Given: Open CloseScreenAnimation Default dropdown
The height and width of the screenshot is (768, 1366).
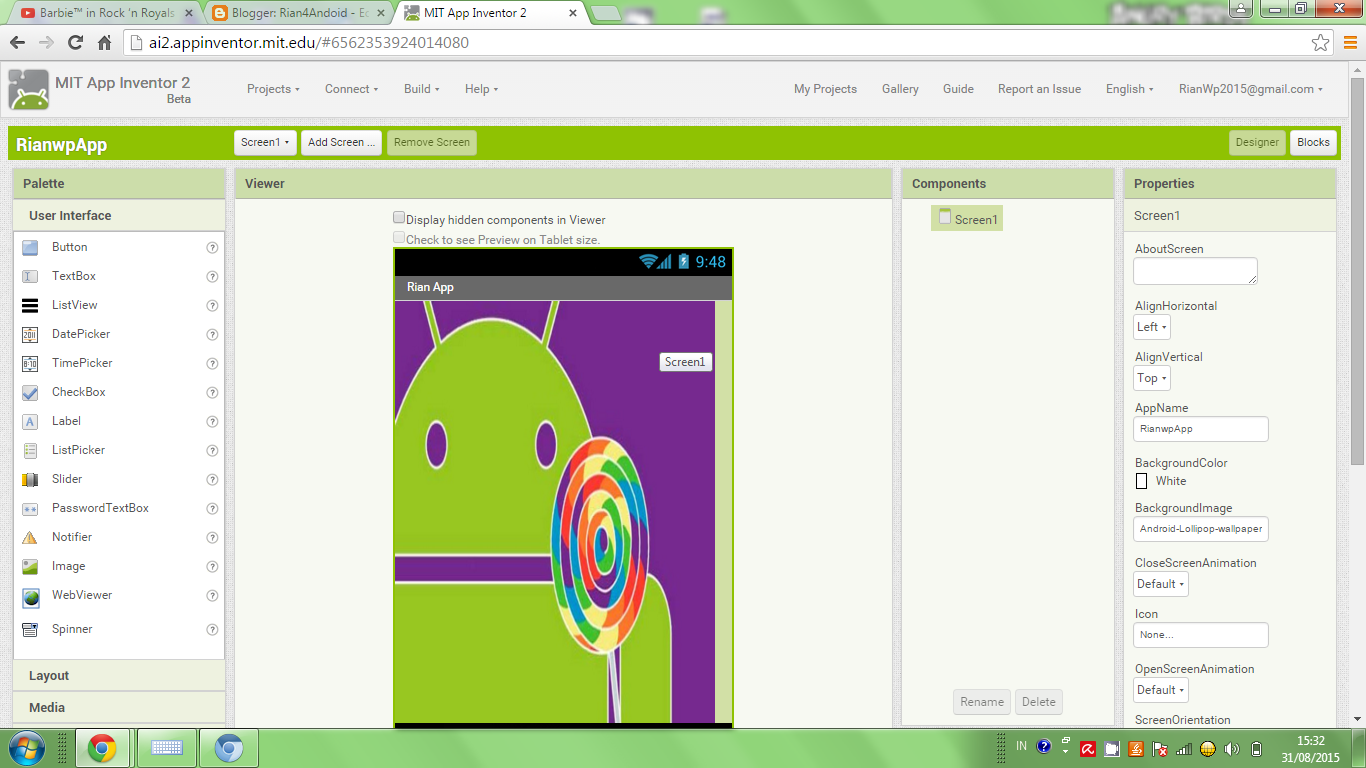Looking at the screenshot, I should (x=1160, y=584).
